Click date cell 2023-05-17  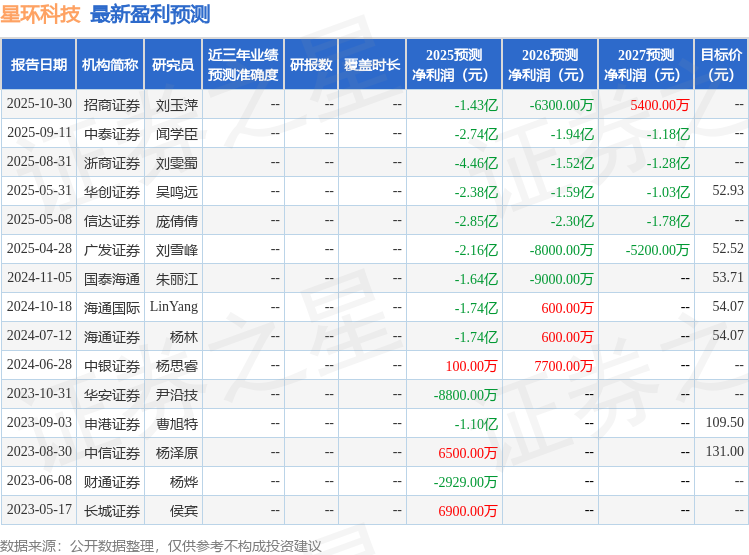[39, 510]
